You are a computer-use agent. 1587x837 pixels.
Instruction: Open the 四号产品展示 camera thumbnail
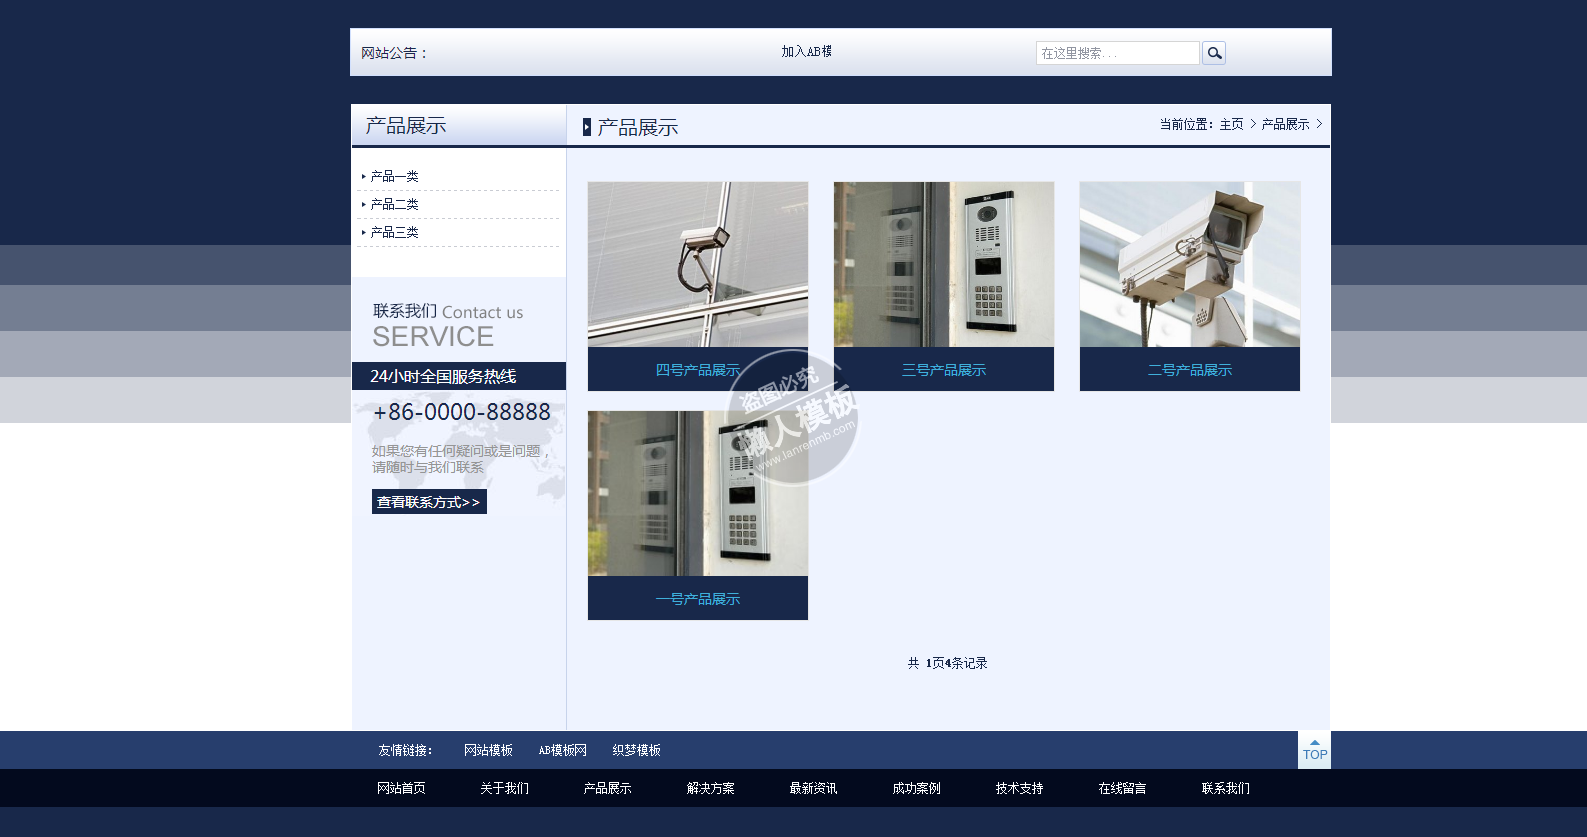tap(697, 265)
